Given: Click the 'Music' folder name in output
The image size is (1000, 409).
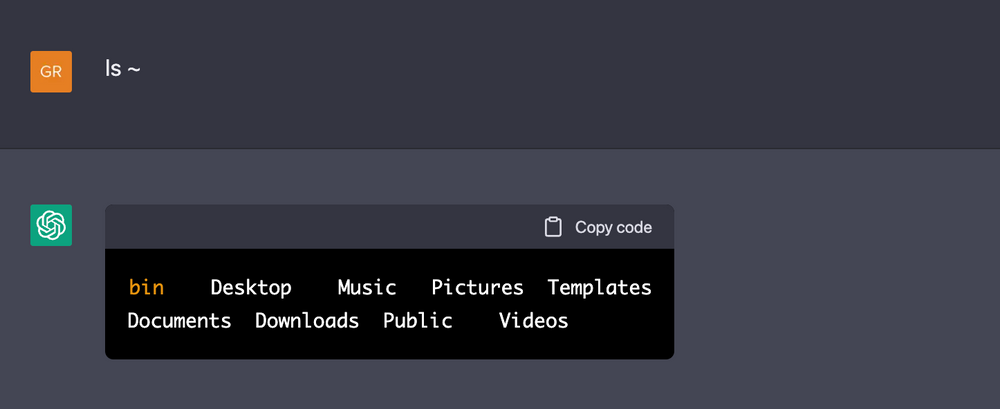Looking at the screenshot, I should pos(367,287).
